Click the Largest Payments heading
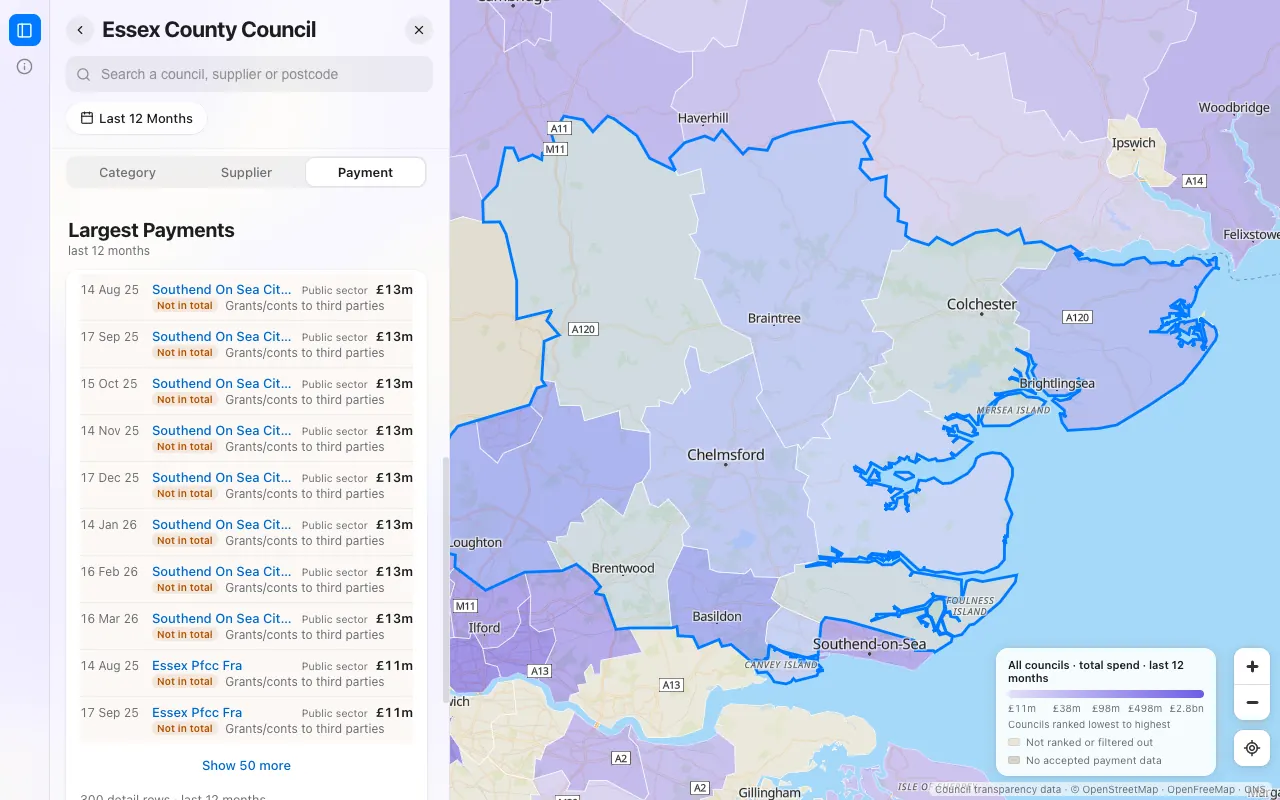The height and width of the screenshot is (800, 1280). (151, 230)
